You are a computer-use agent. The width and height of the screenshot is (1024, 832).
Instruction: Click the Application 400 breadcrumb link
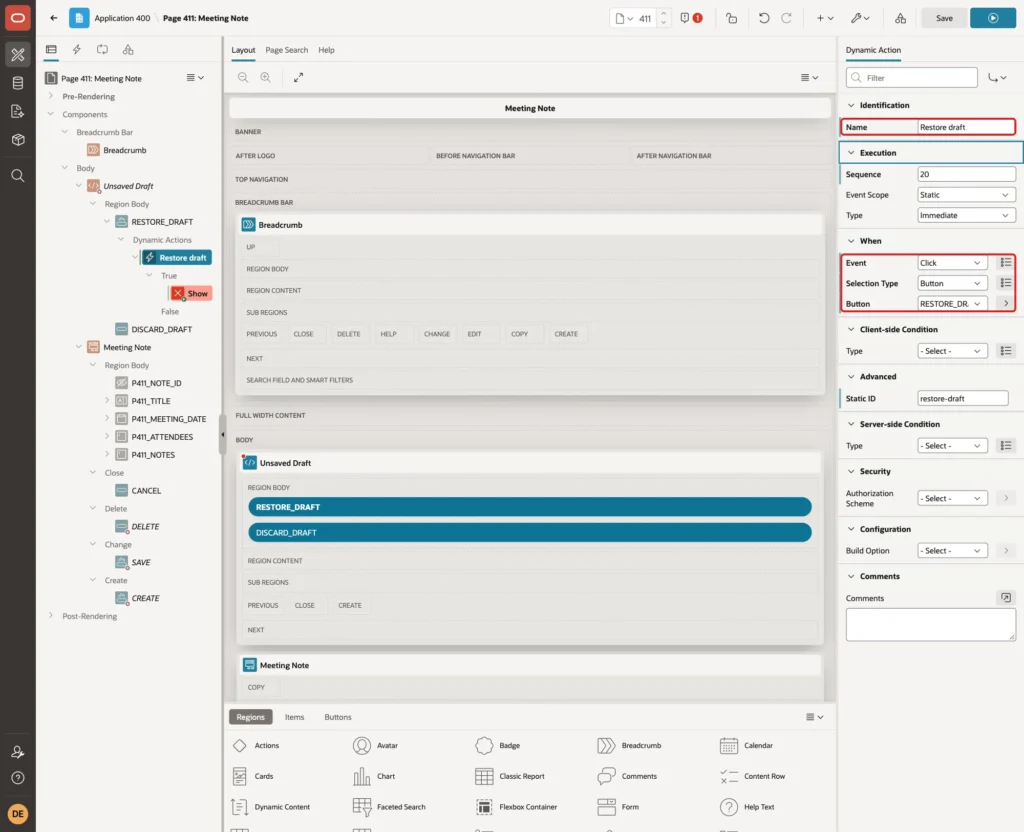[122, 18]
